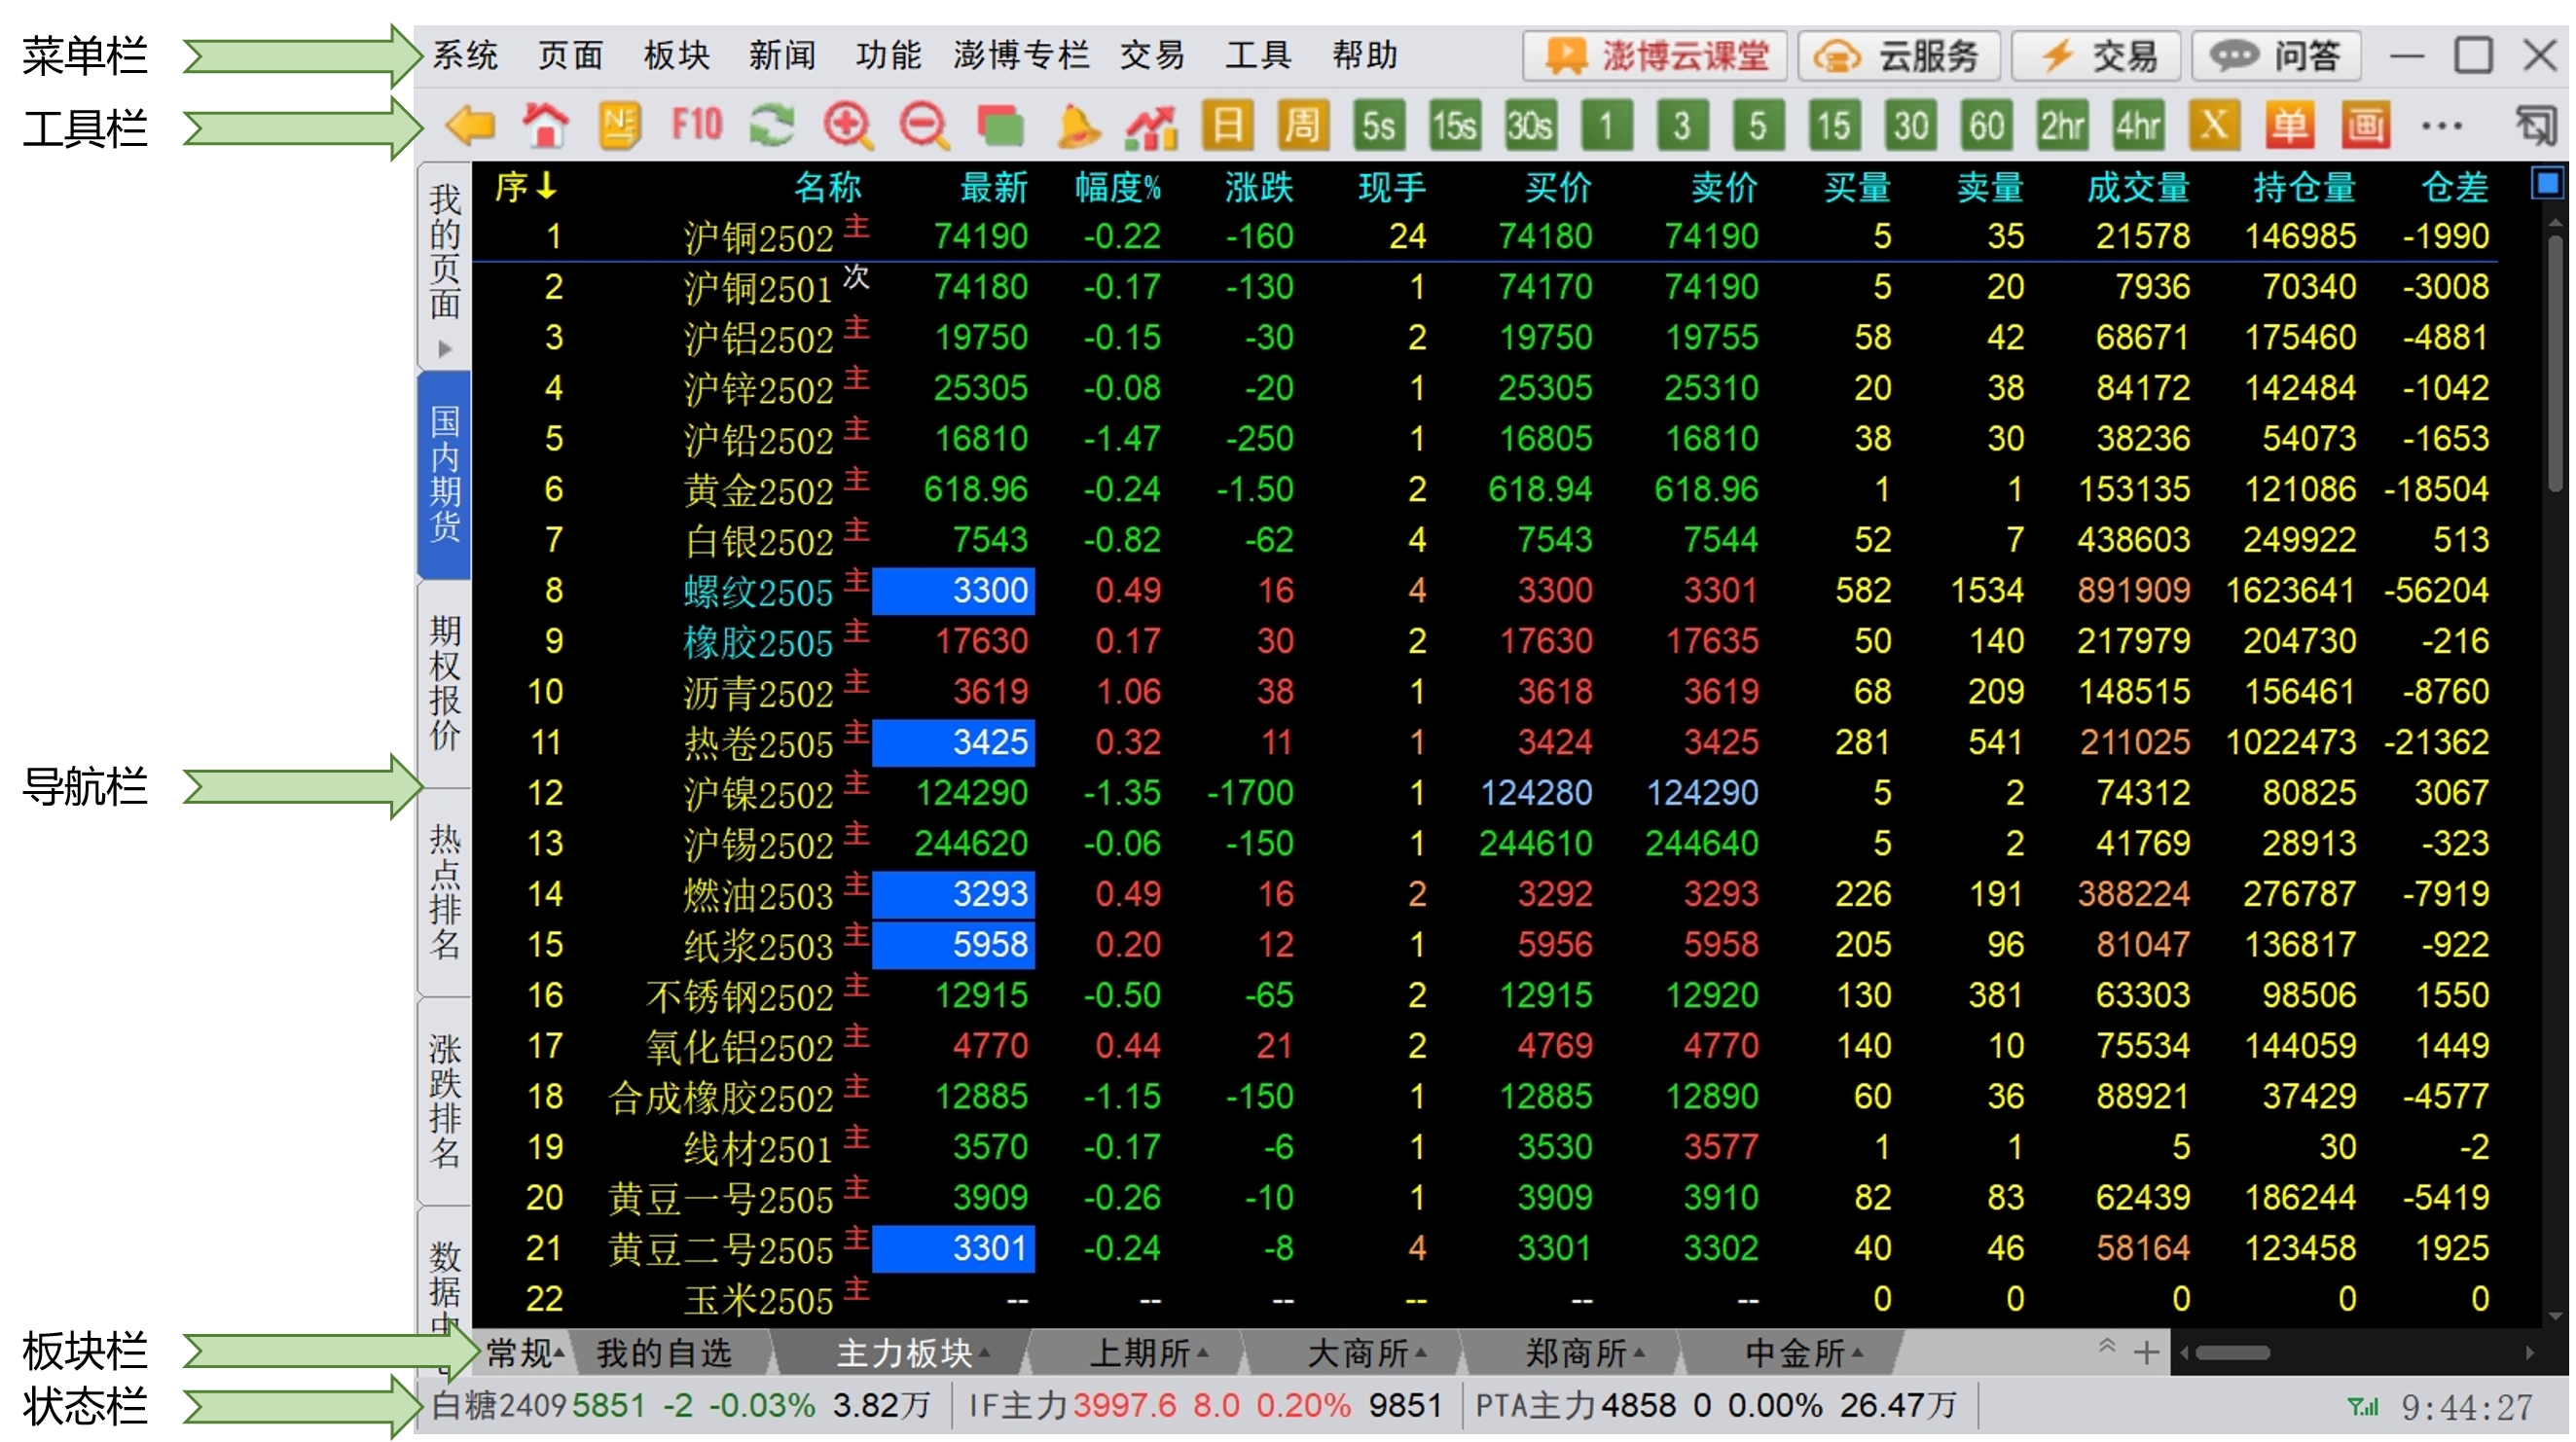Screen dimensions: 2576x1442
Task: Switch to 15-minute period button
Action: click(x=1833, y=126)
